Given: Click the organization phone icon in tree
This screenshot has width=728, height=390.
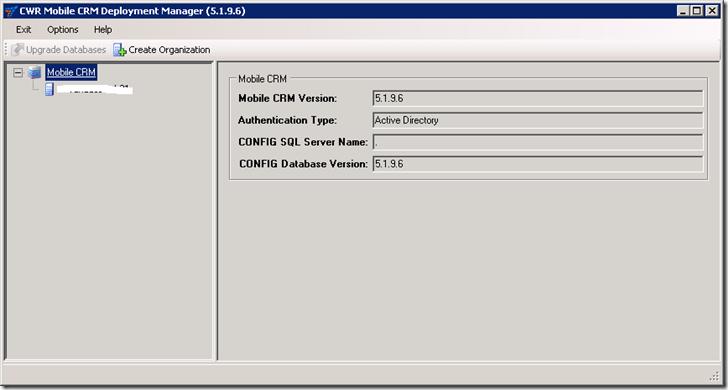Looking at the screenshot, I should (49, 89).
